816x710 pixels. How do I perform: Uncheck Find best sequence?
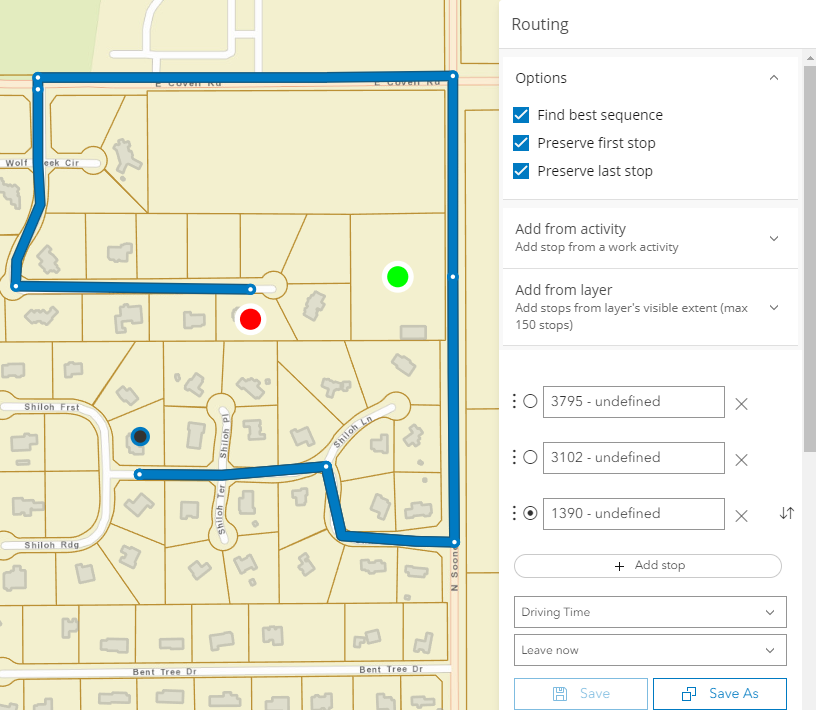click(521, 114)
